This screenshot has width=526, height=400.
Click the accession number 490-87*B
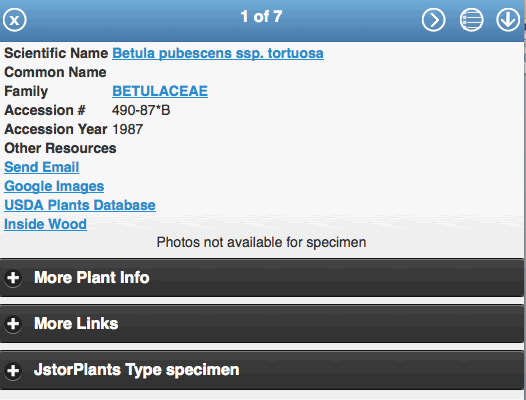[141, 110]
